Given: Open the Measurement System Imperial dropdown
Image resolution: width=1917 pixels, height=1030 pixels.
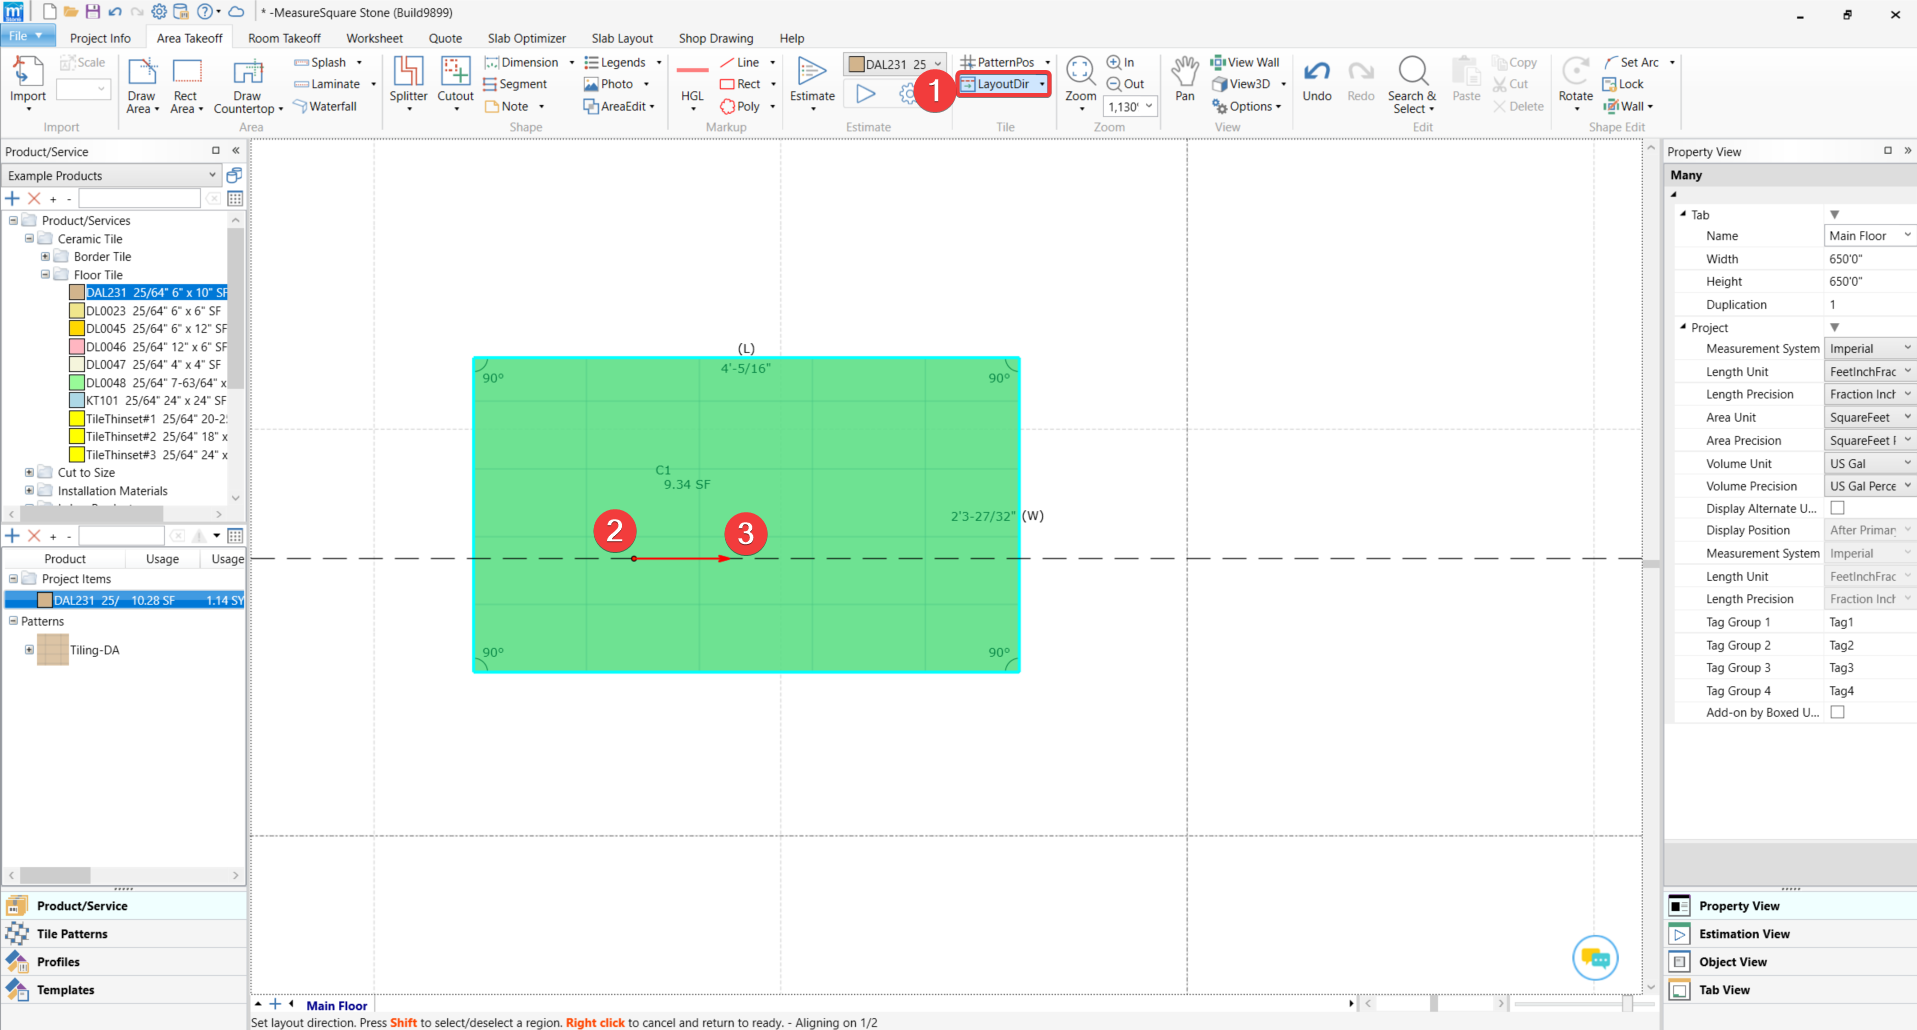Looking at the screenshot, I should pos(1870,348).
